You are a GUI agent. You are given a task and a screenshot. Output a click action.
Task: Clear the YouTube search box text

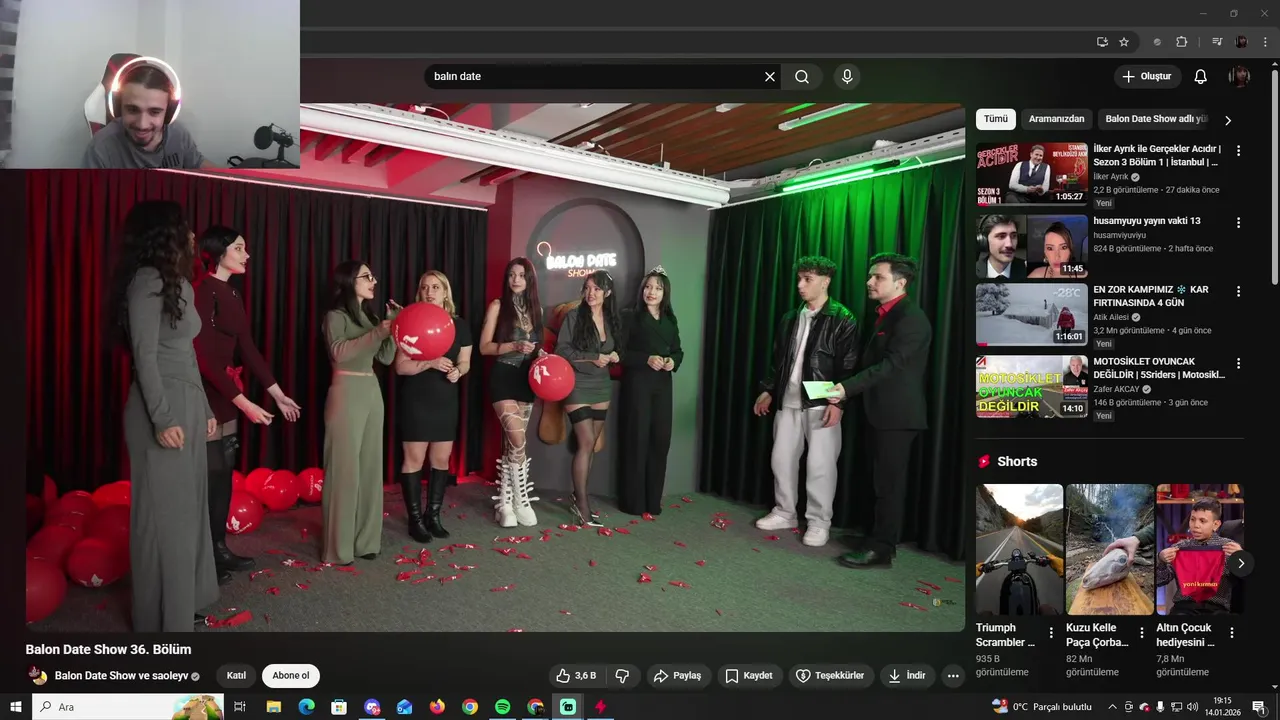coord(770,77)
